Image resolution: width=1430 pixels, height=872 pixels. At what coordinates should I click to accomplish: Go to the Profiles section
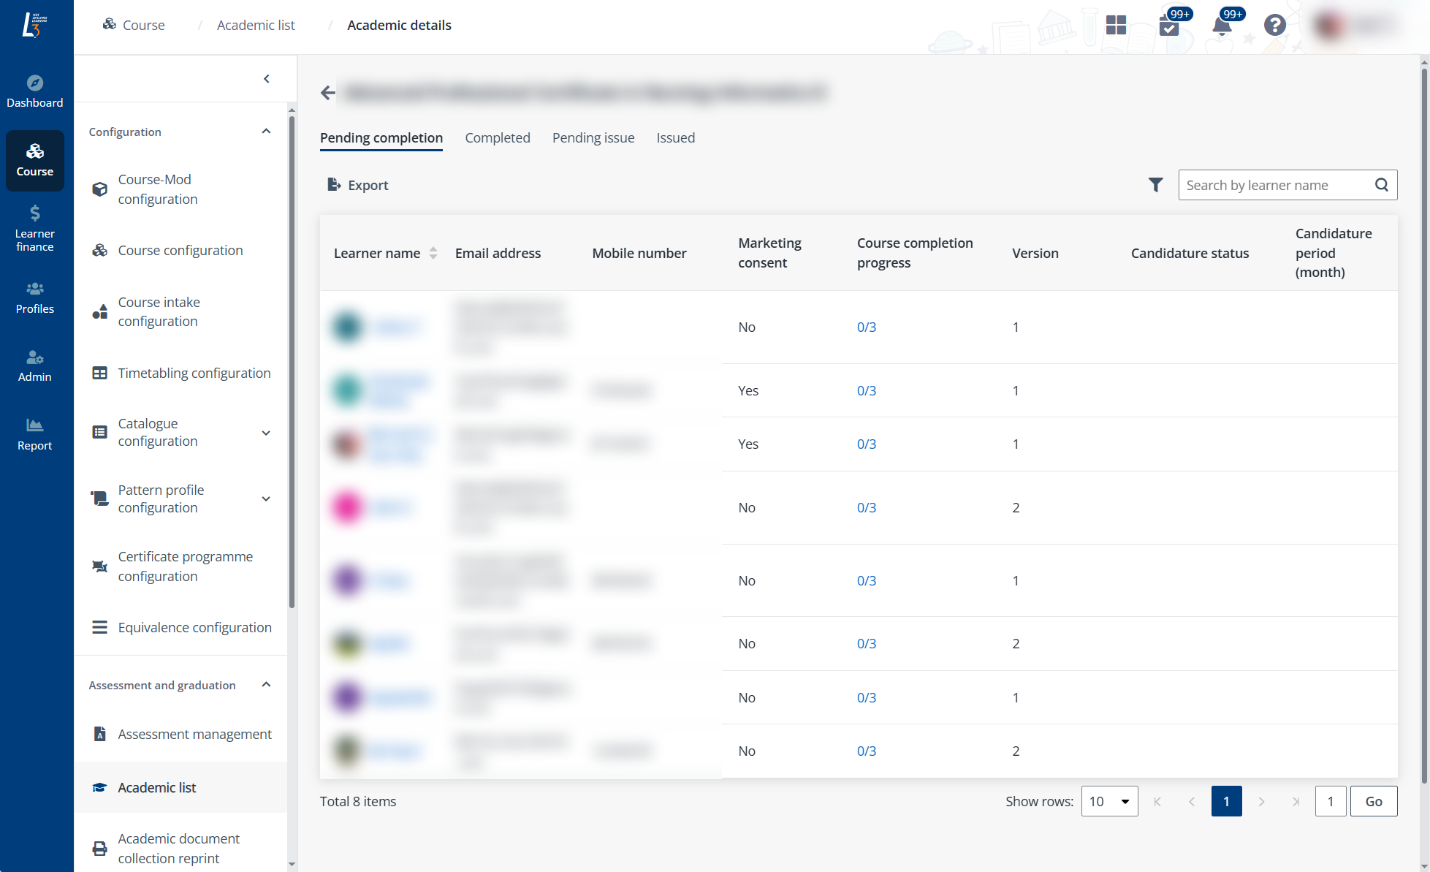(x=35, y=297)
